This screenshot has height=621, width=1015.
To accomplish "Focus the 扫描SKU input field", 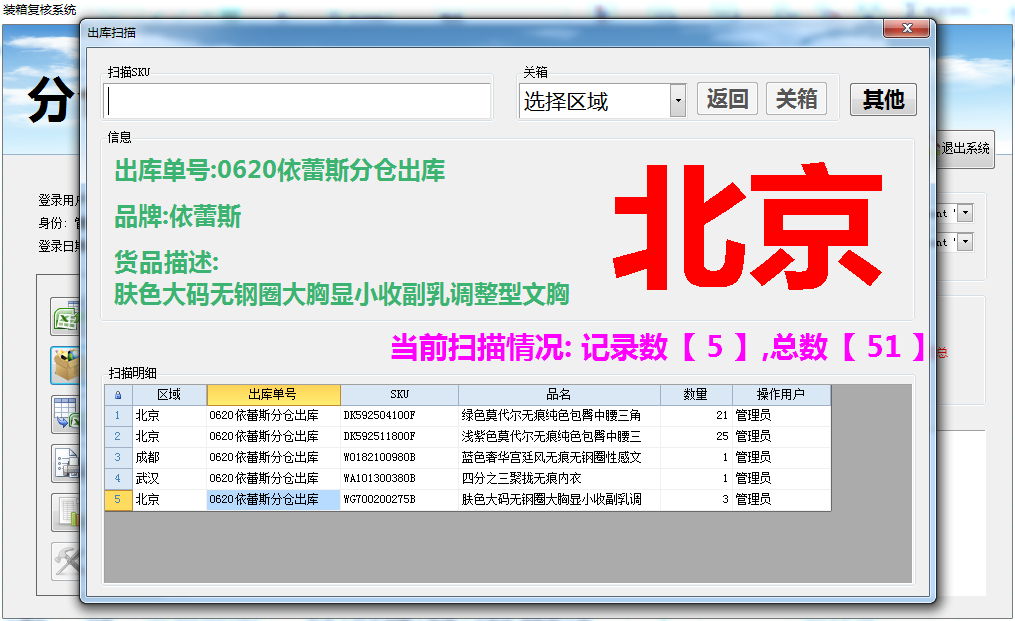I will [298, 102].
